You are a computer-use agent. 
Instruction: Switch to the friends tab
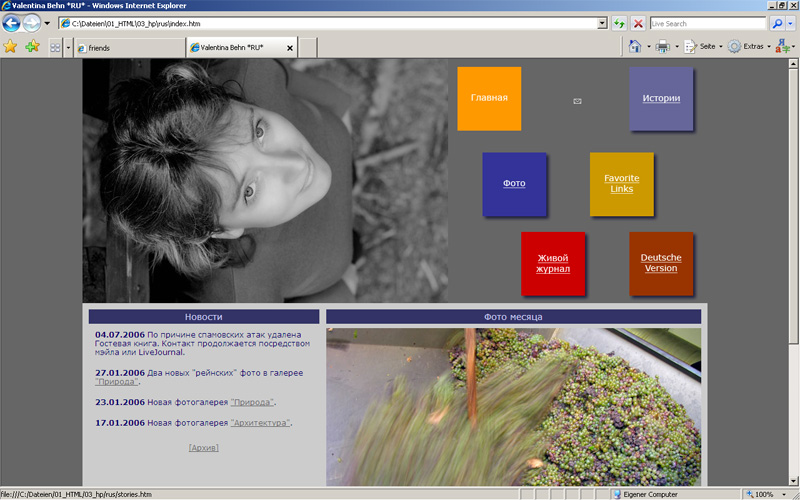[x=130, y=48]
